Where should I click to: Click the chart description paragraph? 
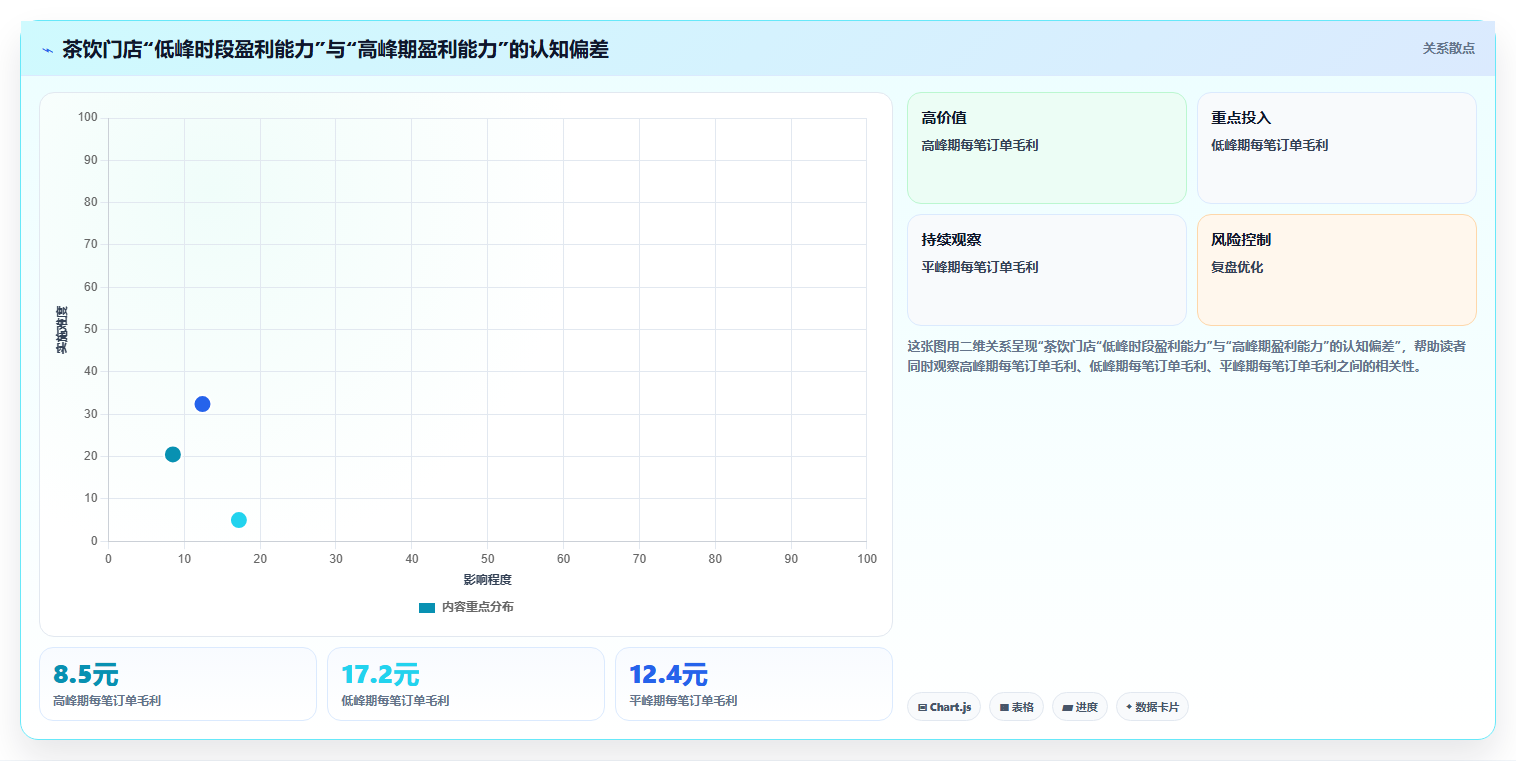click(x=1187, y=356)
